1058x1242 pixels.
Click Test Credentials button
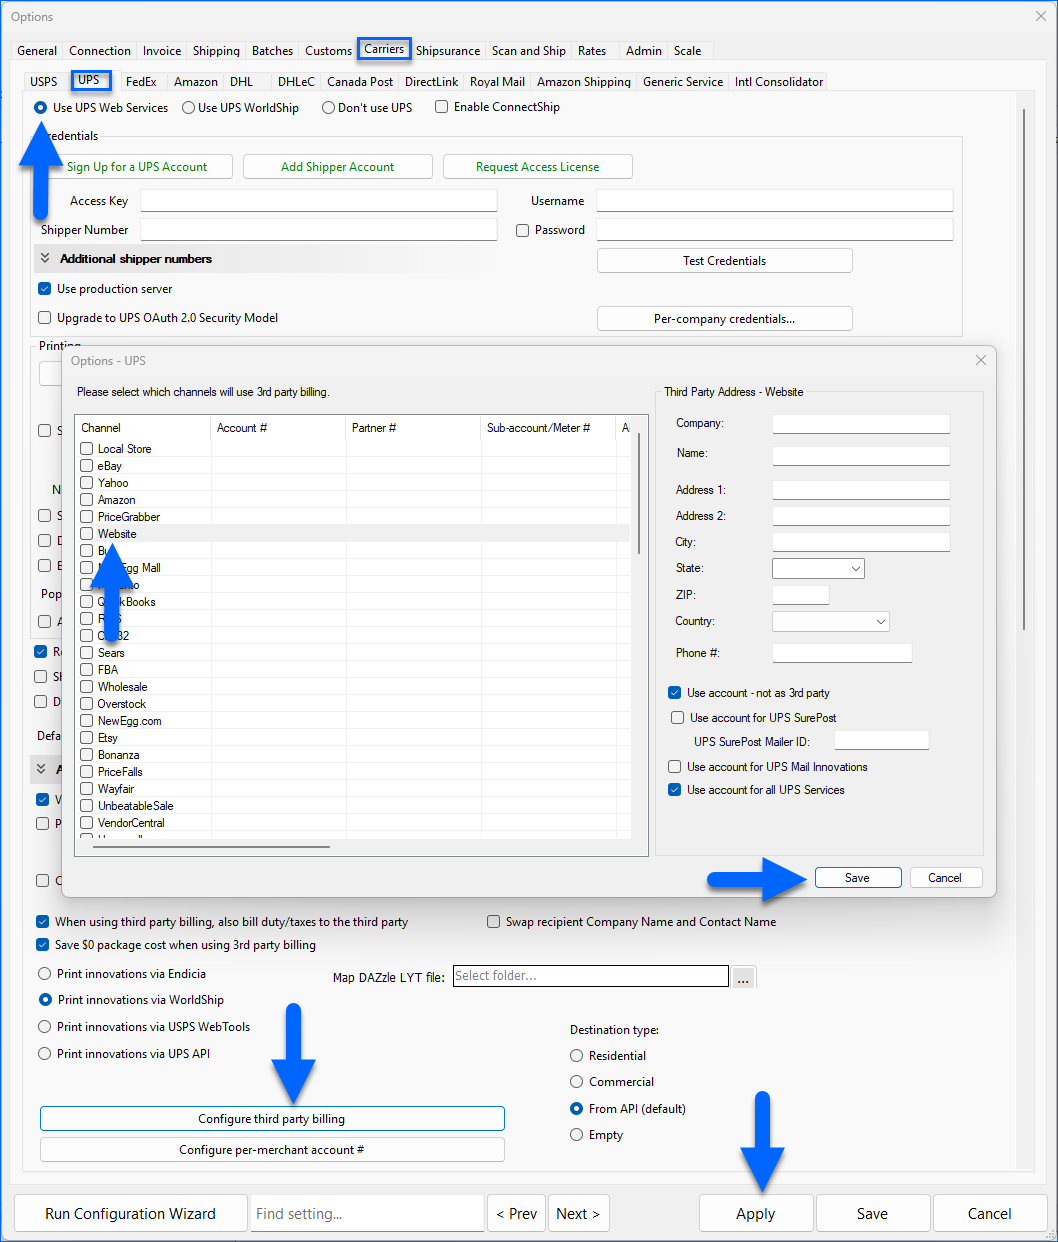click(725, 261)
